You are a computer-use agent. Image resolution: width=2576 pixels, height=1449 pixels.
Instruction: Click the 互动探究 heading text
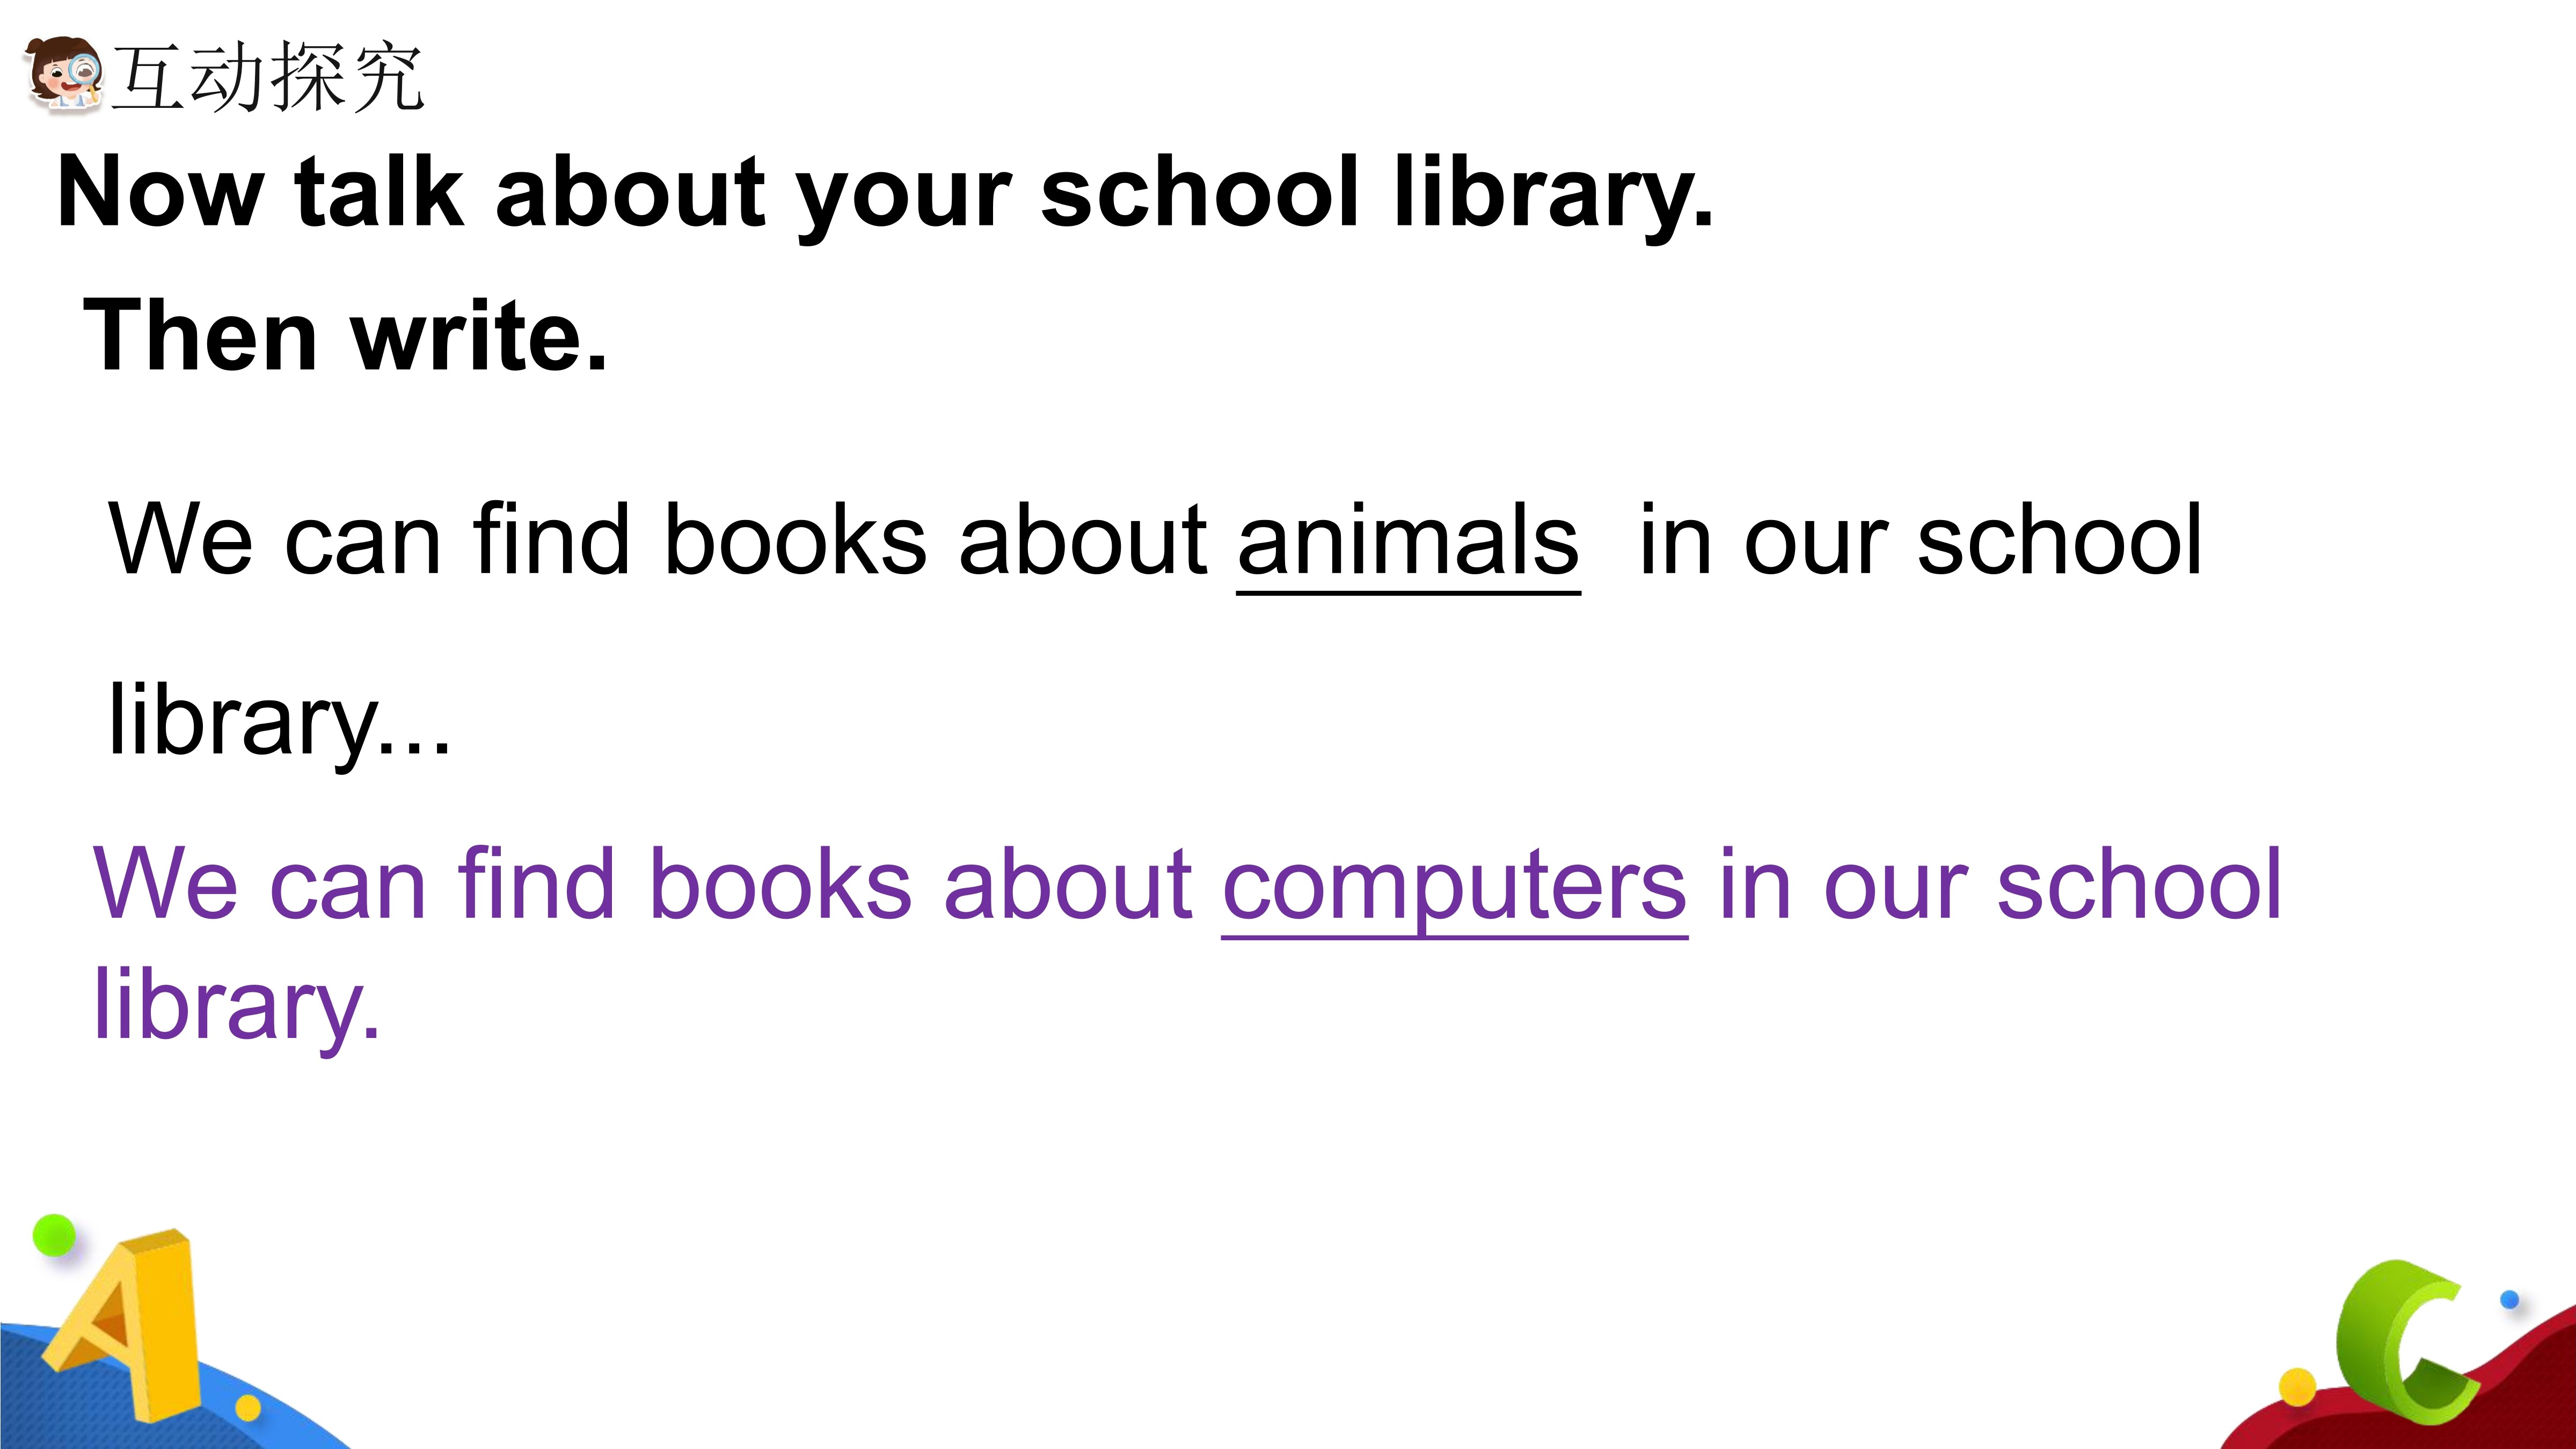[268, 76]
